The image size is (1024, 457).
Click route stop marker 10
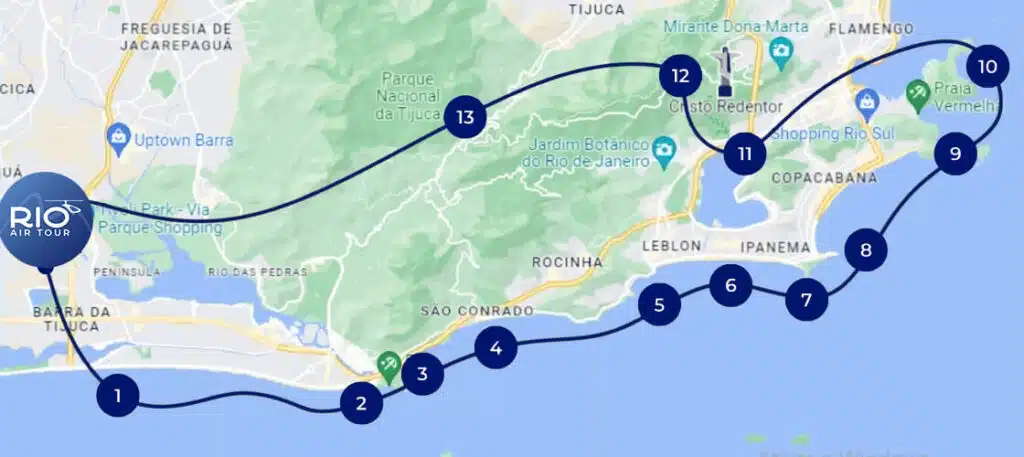point(987,66)
